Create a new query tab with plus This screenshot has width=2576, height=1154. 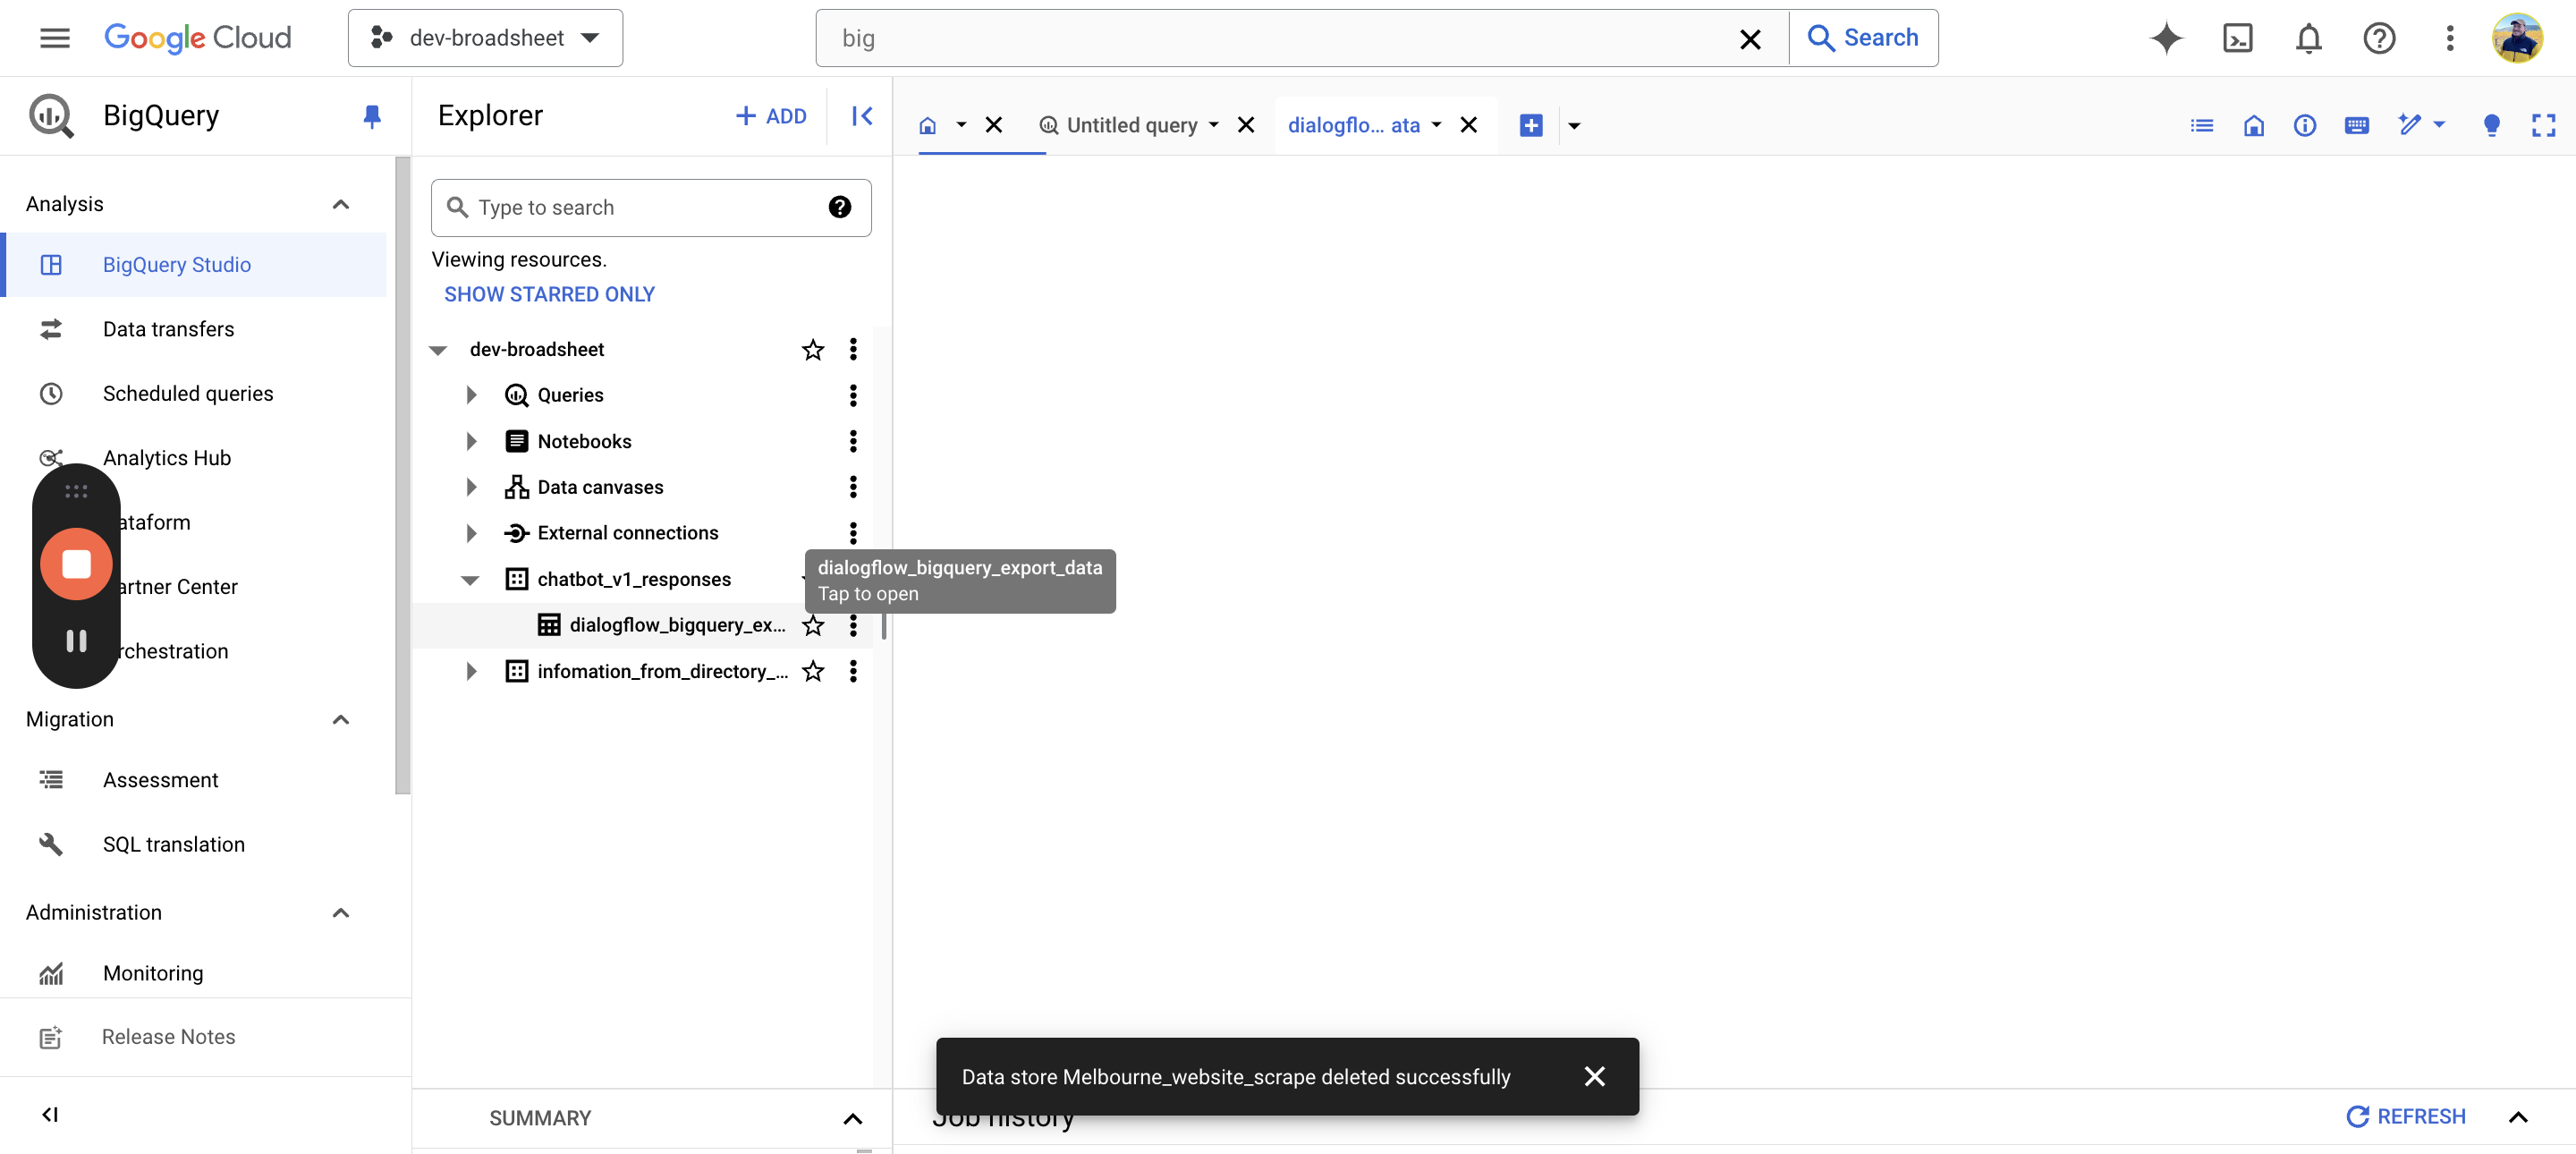pos(1530,125)
